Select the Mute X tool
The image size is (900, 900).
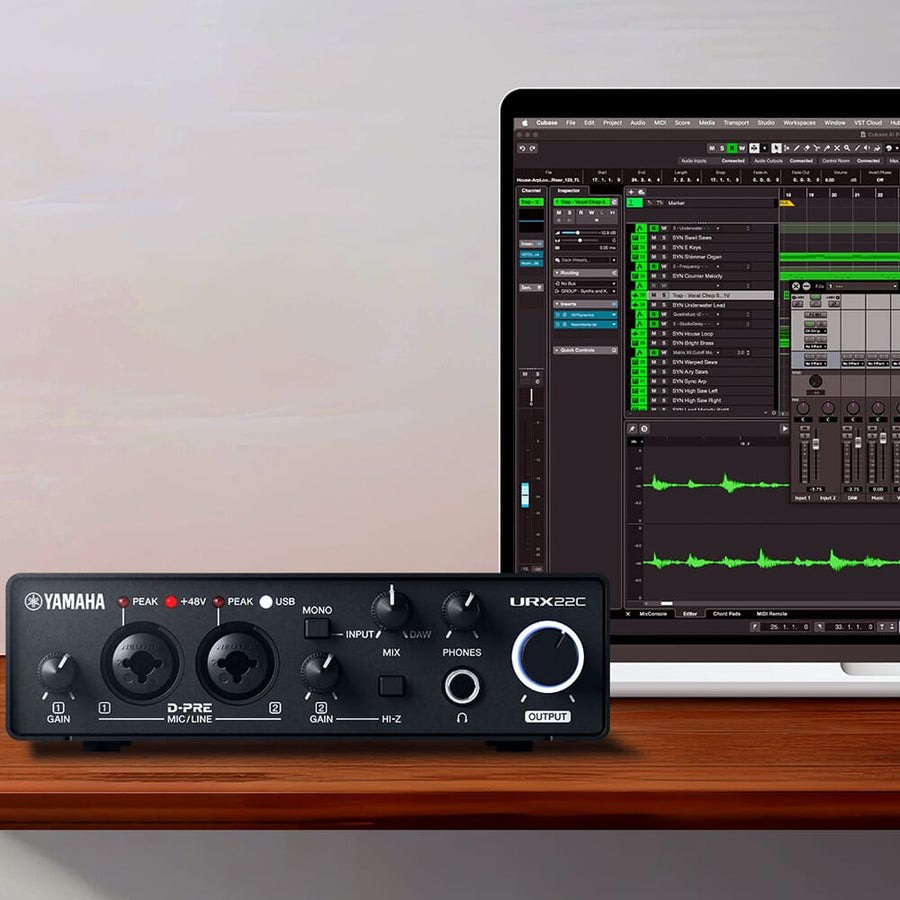point(837,148)
